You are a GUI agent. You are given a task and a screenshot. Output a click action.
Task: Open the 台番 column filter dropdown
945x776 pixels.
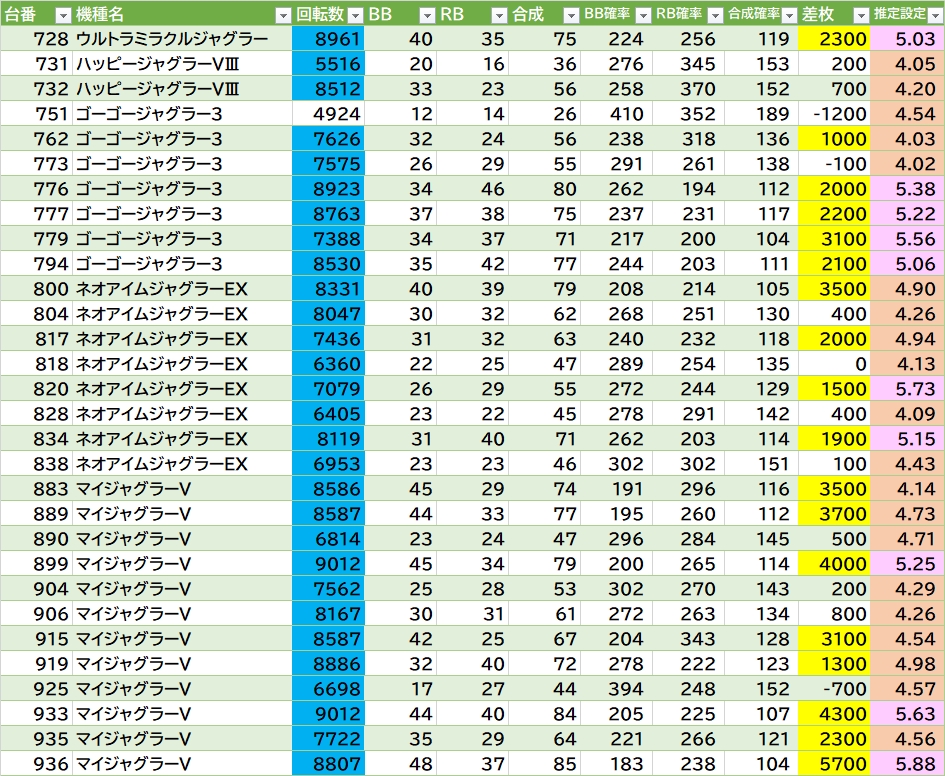coord(62,15)
